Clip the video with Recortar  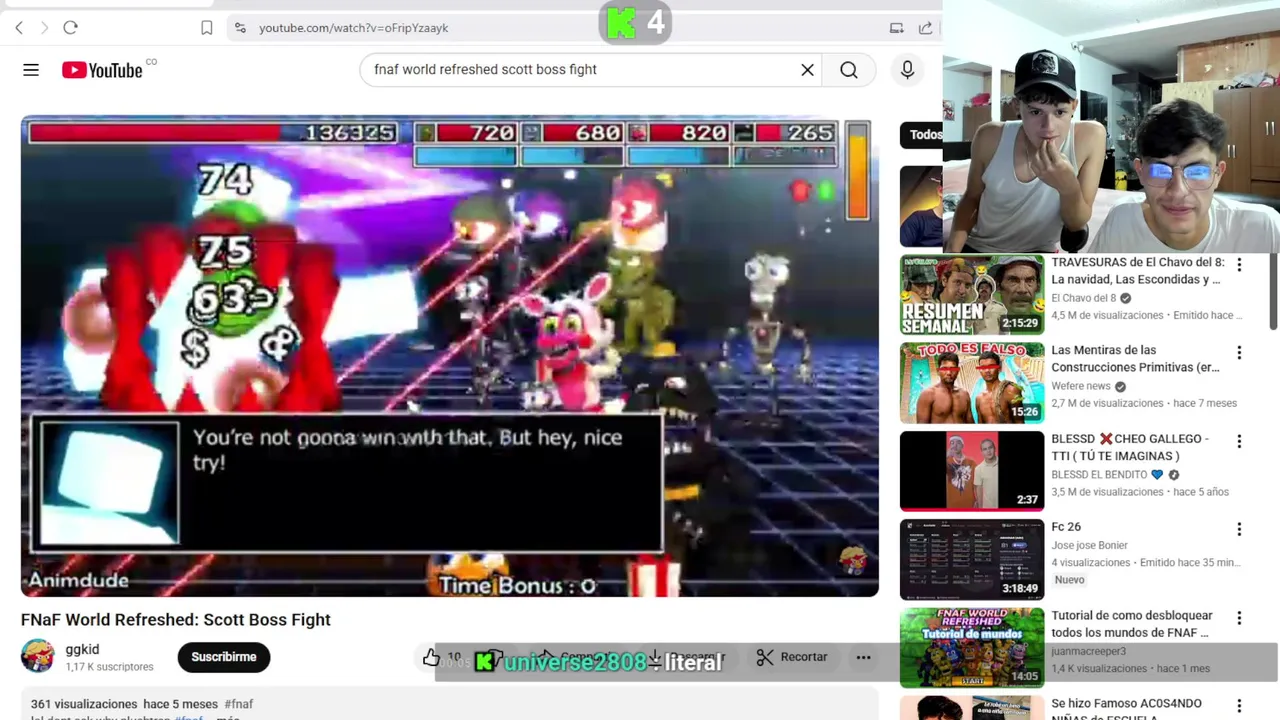pyautogui.click(x=792, y=657)
